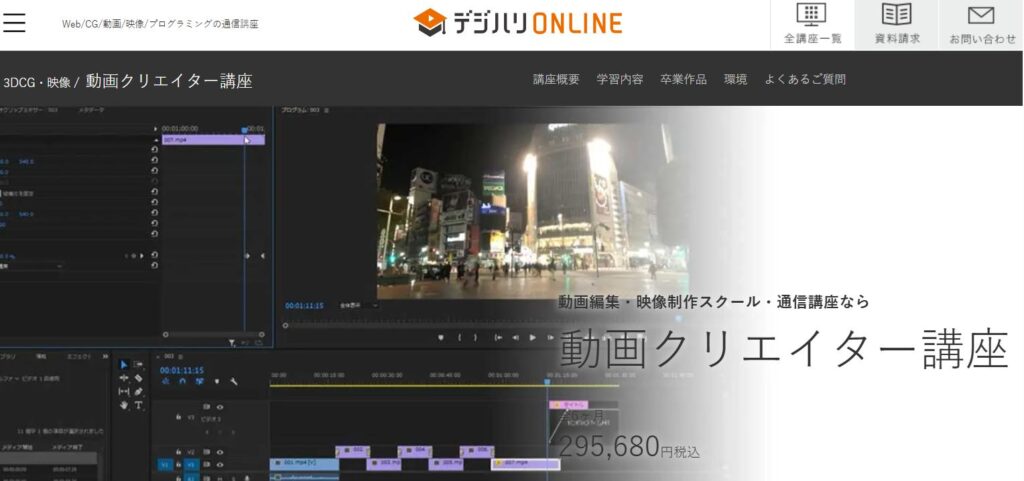Click the 資料請求 brochure request icon
The width and height of the screenshot is (1024, 481).
[896, 24]
